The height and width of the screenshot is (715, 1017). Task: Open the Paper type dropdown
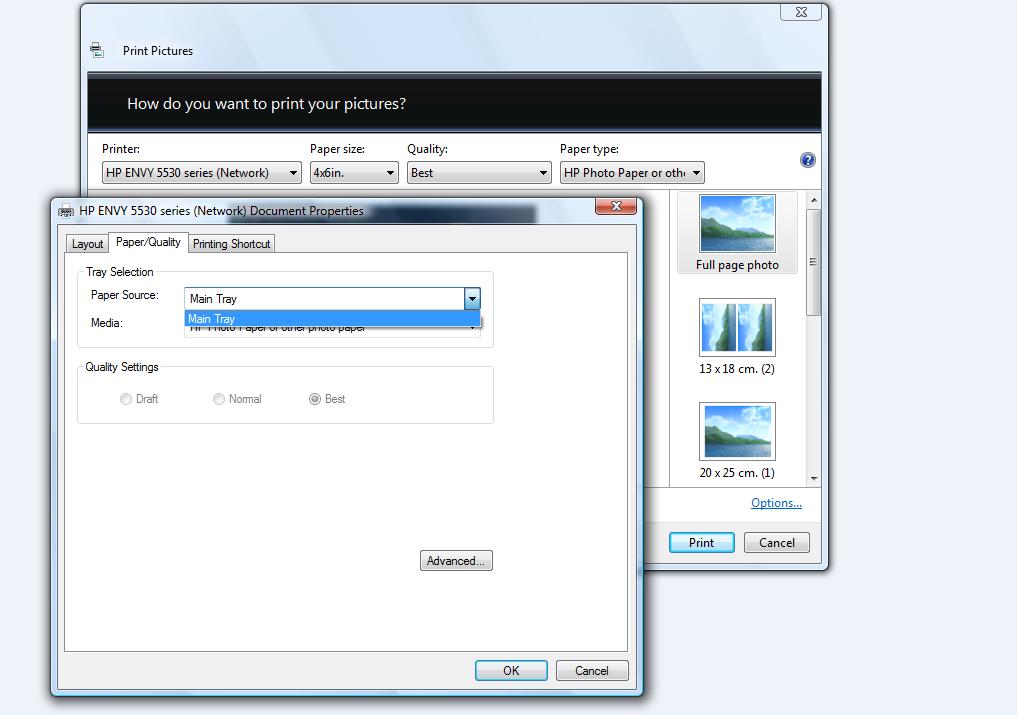click(632, 173)
